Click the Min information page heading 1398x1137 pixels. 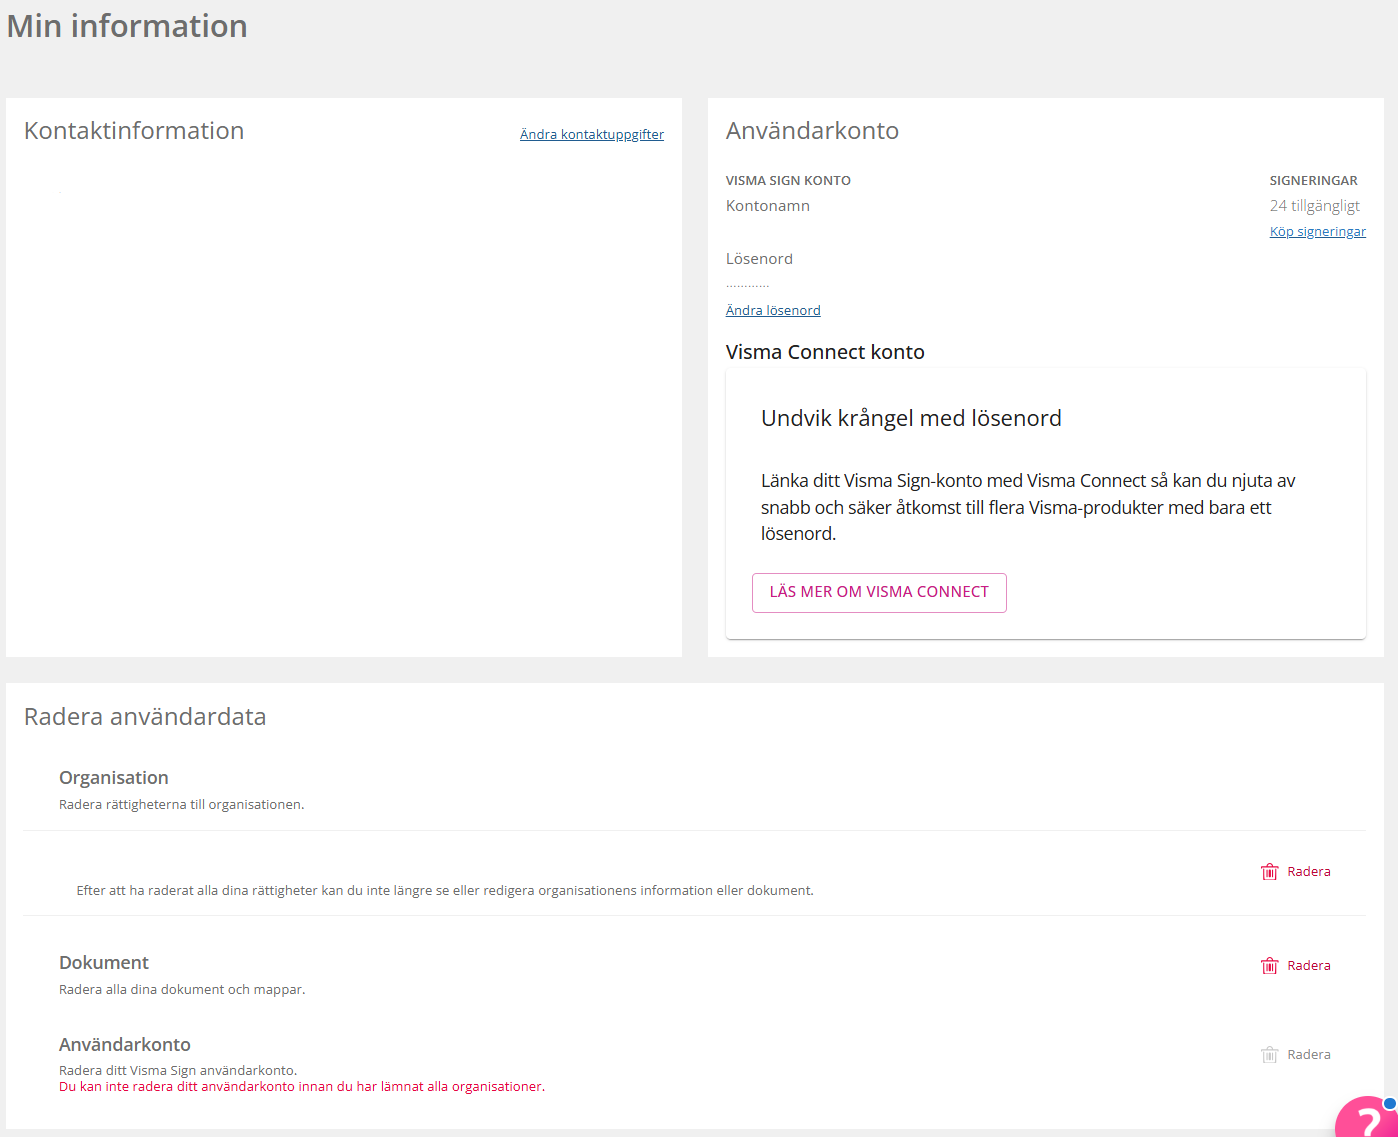pos(127,26)
